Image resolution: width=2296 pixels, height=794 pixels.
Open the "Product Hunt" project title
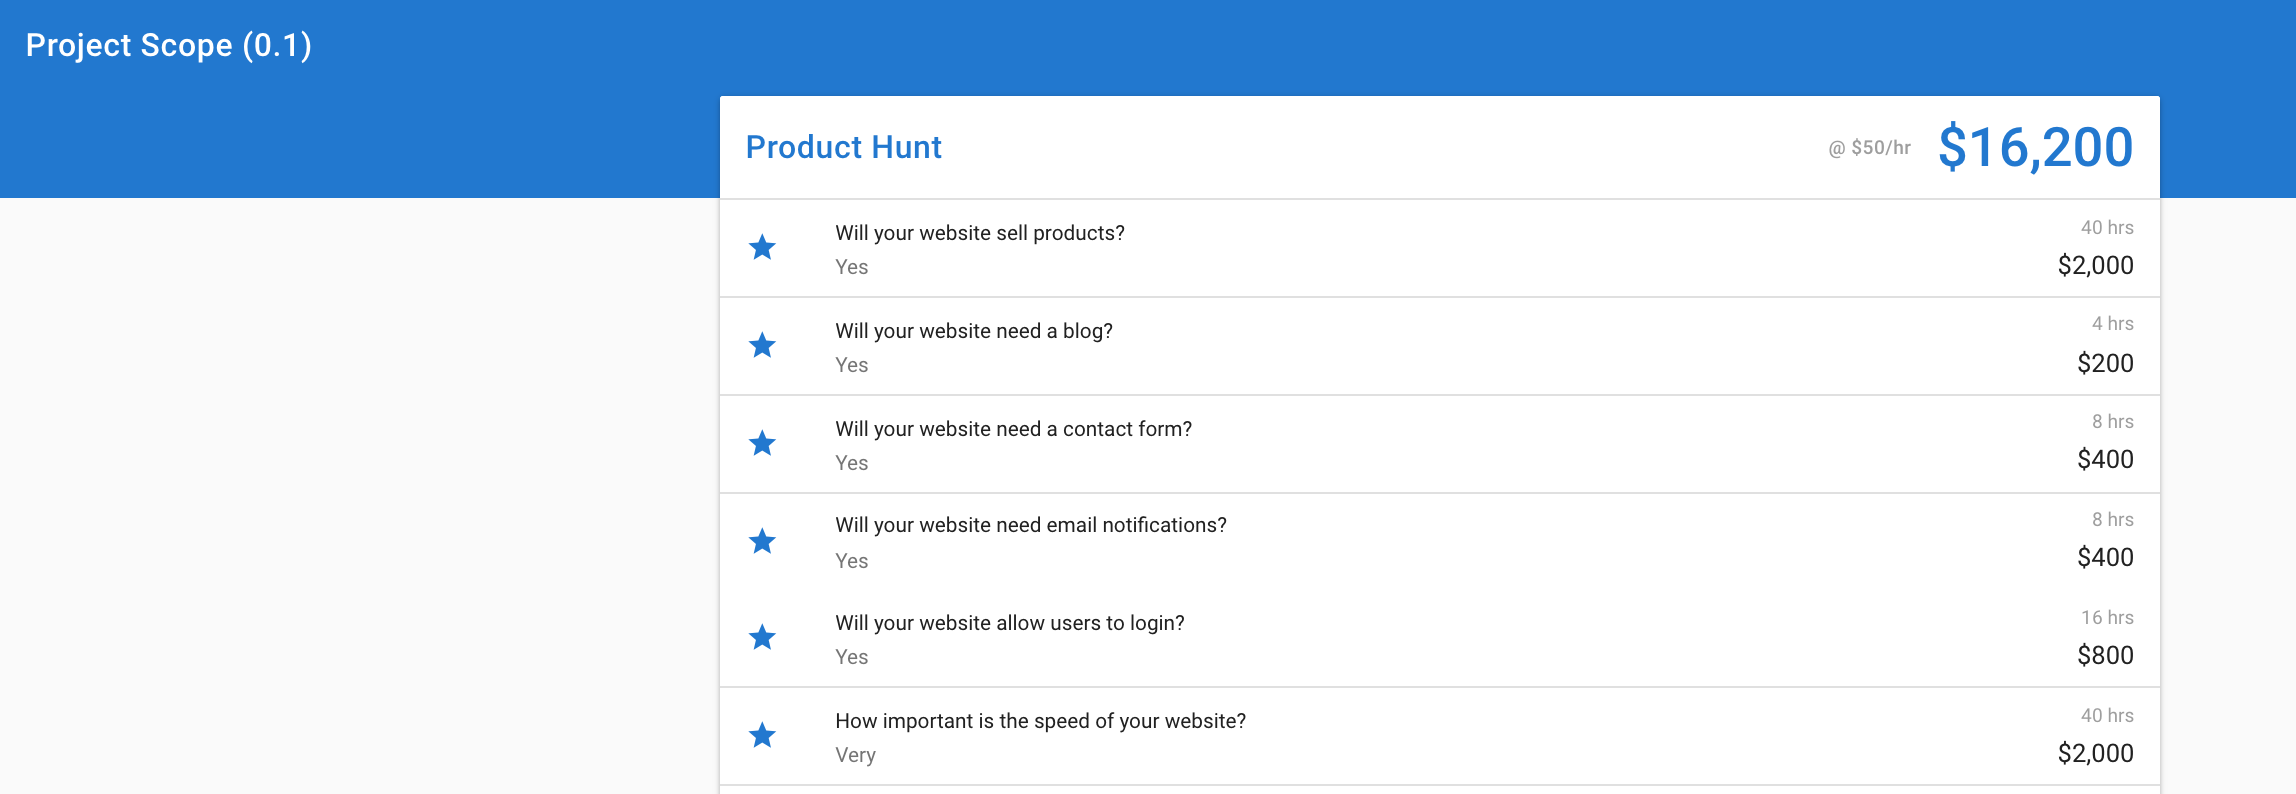click(x=843, y=147)
